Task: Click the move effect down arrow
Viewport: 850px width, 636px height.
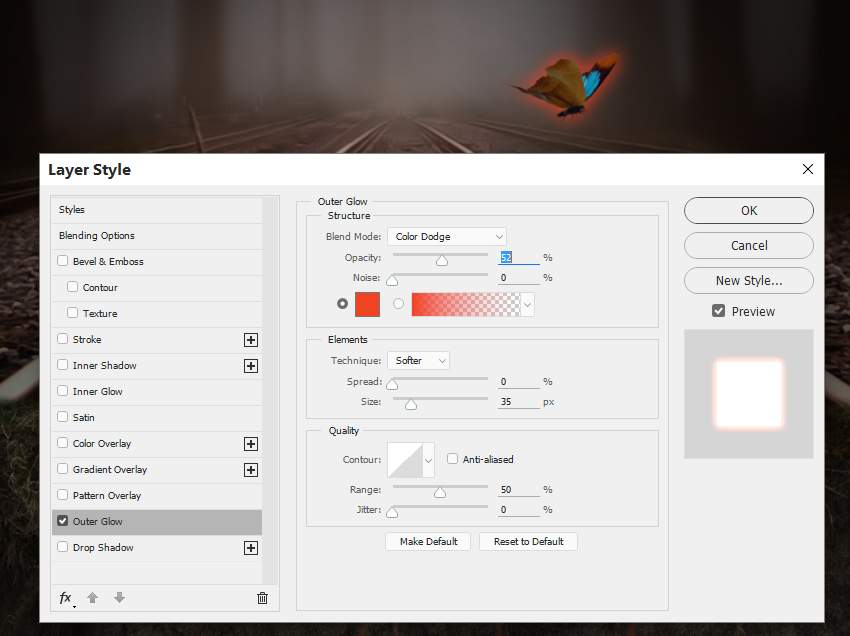Action: click(x=119, y=598)
